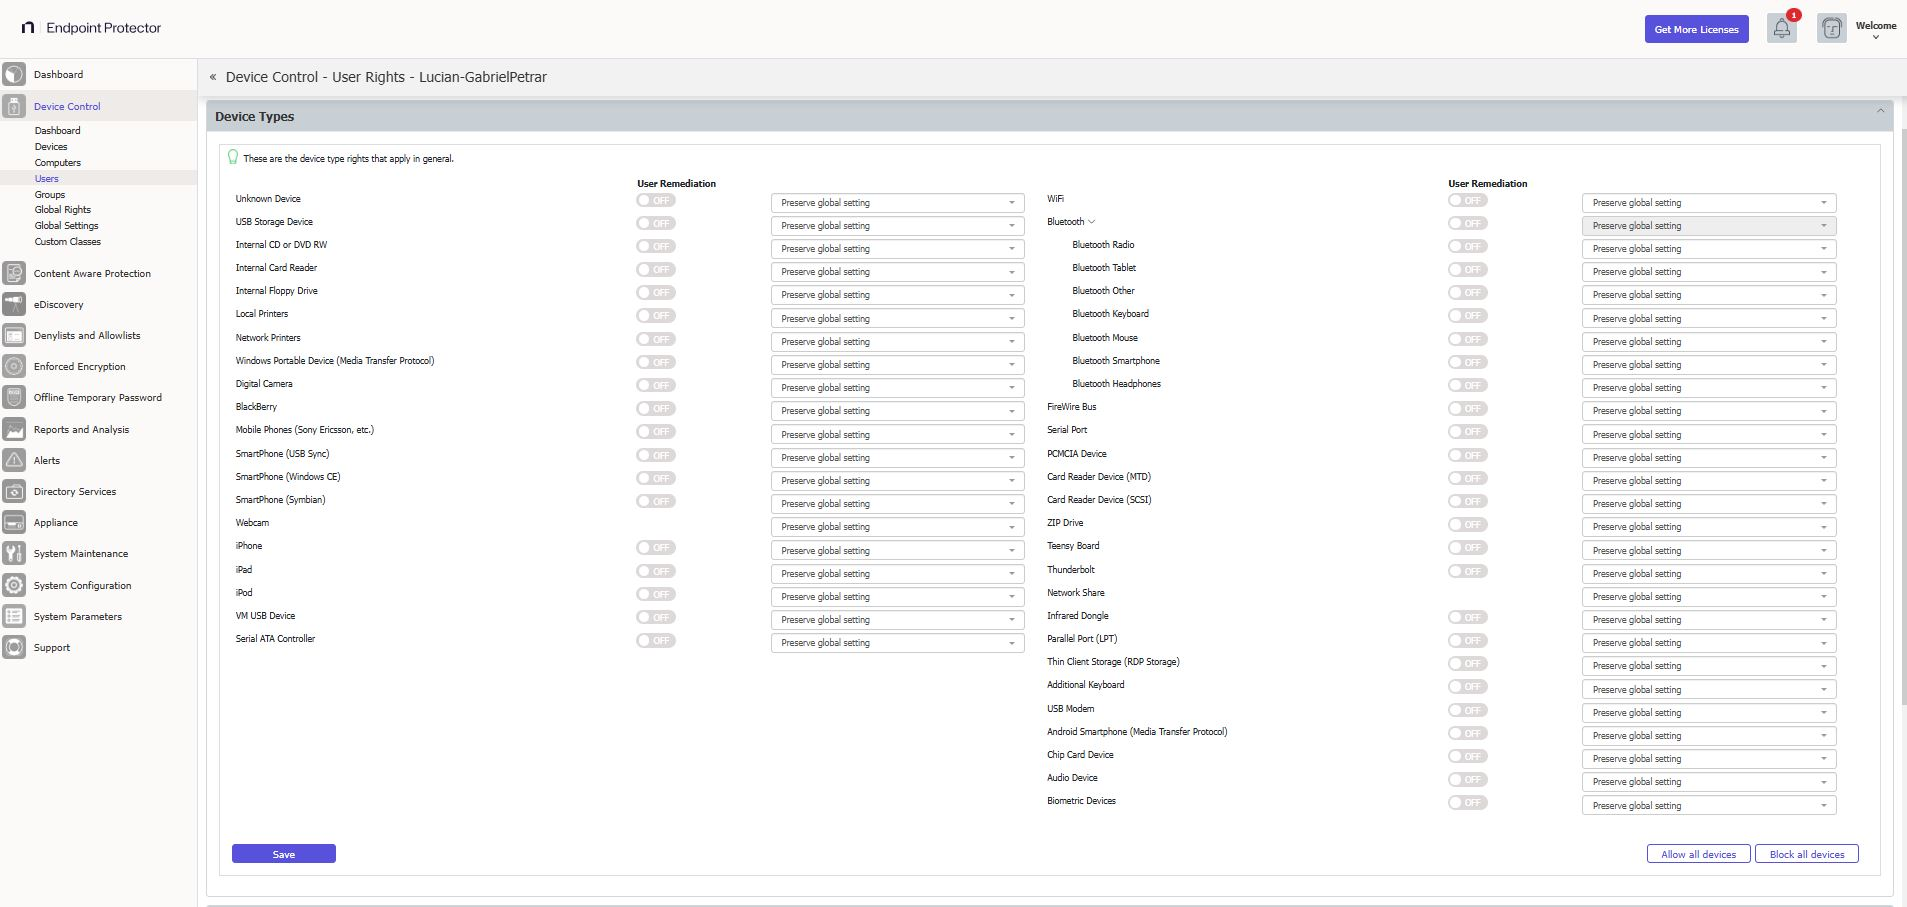This screenshot has height=907, width=1907.
Task: Open the Digital Camera setting dropdown
Action: pyautogui.click(x=896, y=387)
